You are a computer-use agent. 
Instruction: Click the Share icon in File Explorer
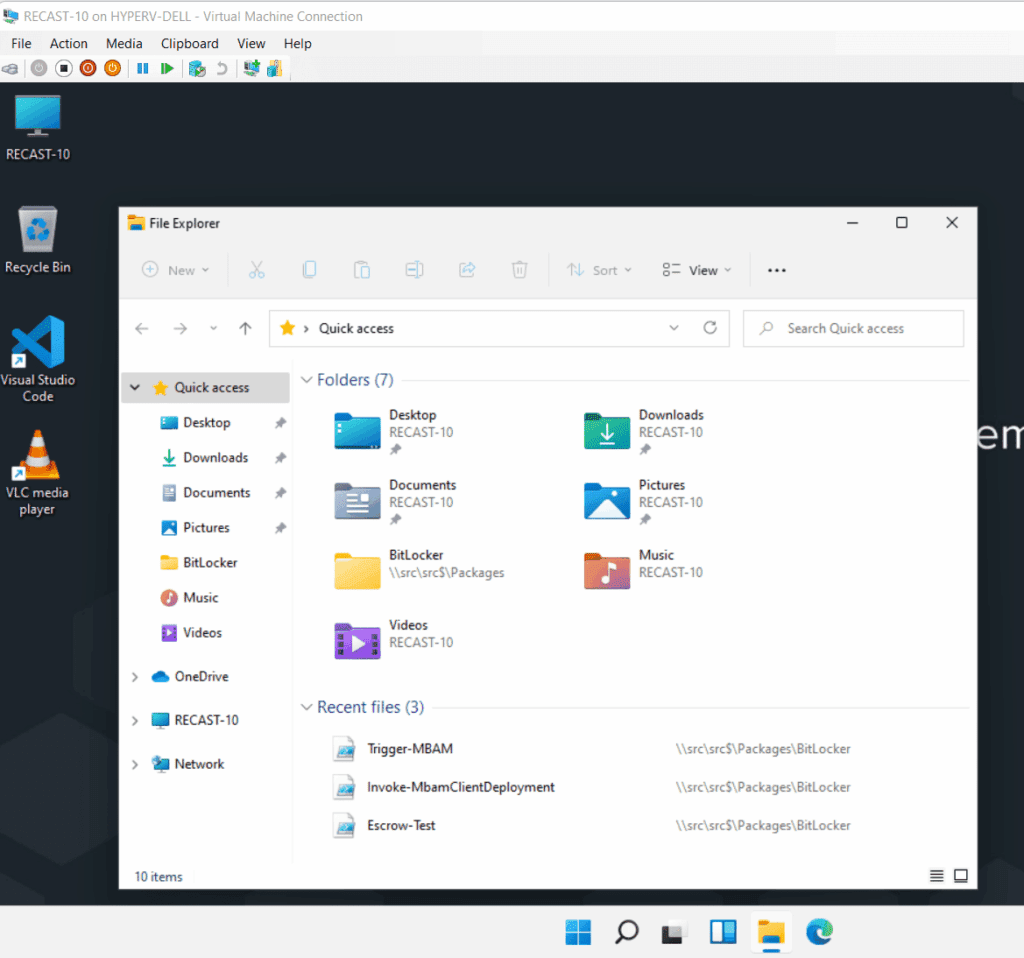pos(467,269)
